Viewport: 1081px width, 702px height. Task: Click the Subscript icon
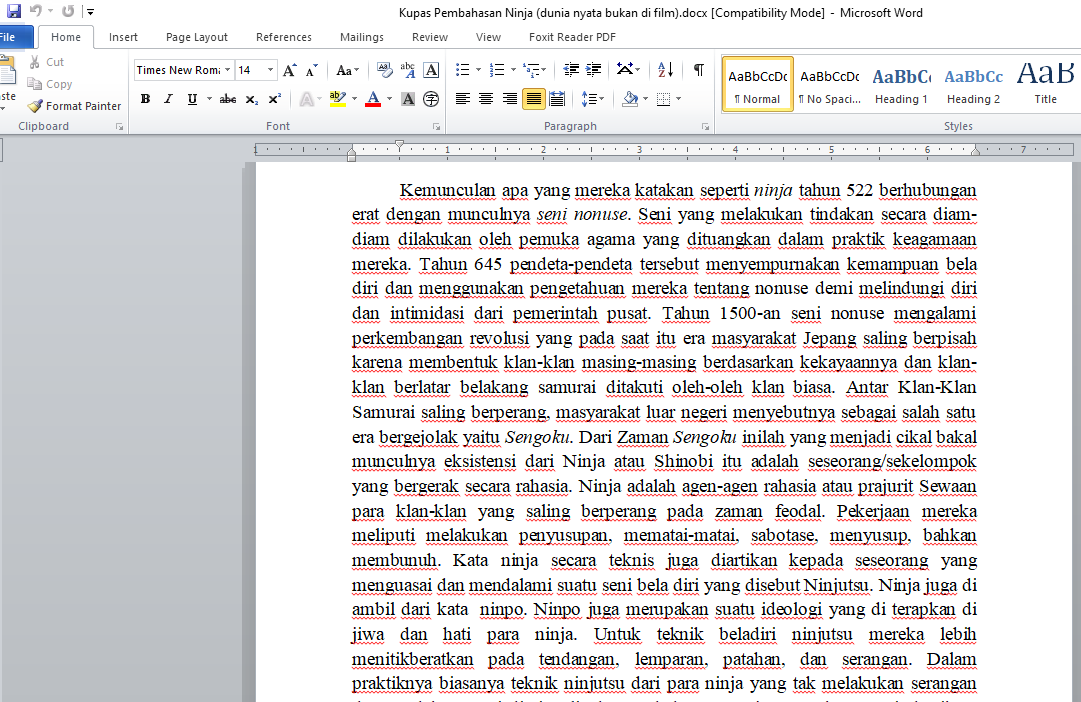click(252, 99)
